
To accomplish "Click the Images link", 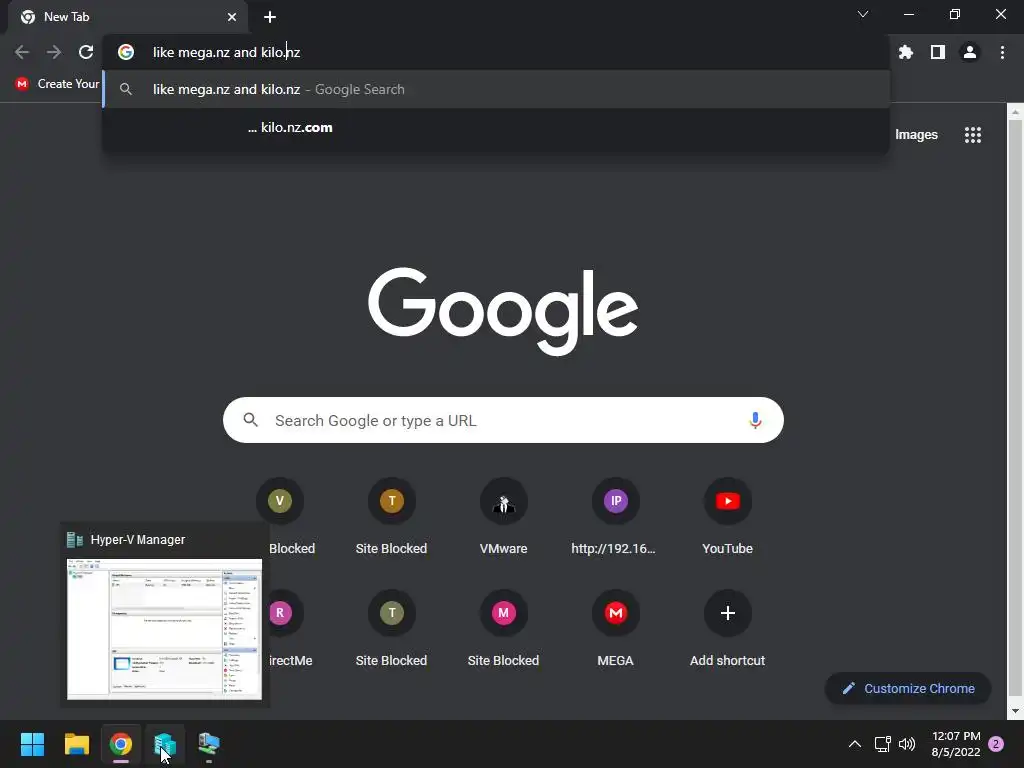I will point(916,135).
